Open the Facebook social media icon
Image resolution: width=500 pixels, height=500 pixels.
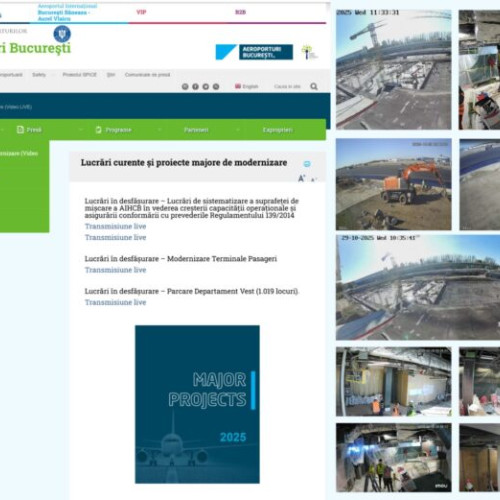(x=195, y=87)
